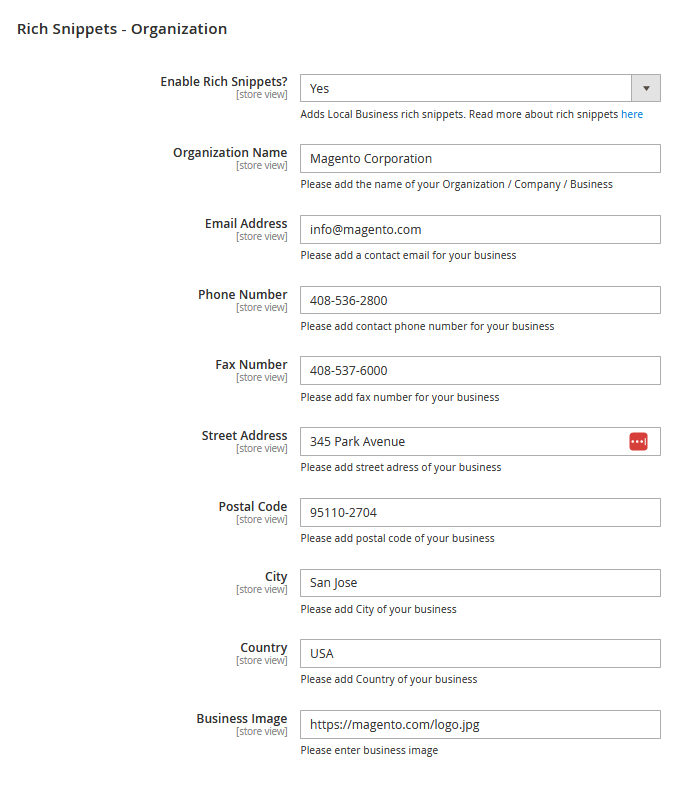This screenshot has width=684, height=787.
Task: Click the Email Address label
Action: (246, 223)
